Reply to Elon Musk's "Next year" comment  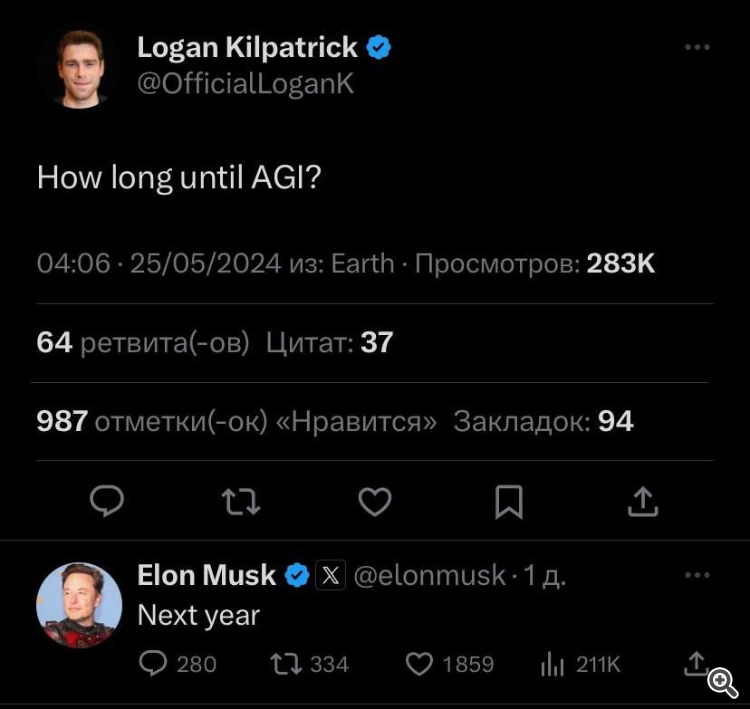[154, 664]
